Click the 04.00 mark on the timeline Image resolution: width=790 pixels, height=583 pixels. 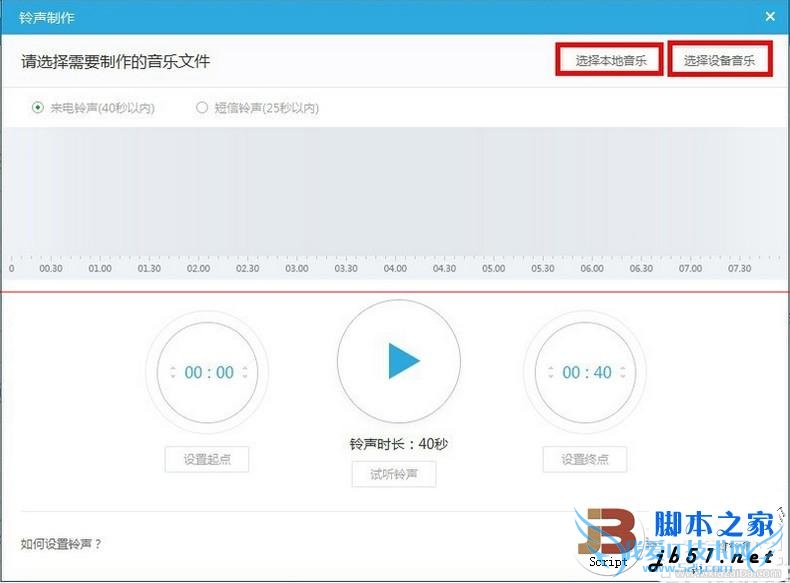[x=395, y=269]
